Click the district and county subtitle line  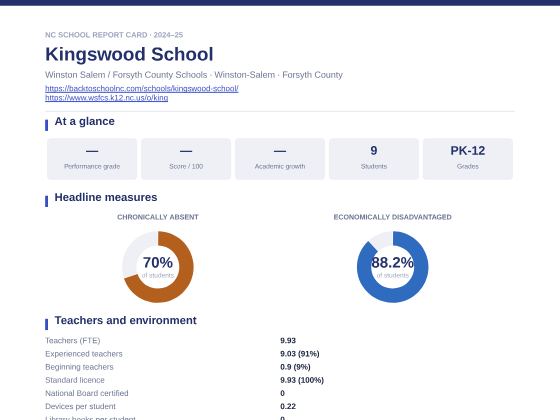[194, 75]
